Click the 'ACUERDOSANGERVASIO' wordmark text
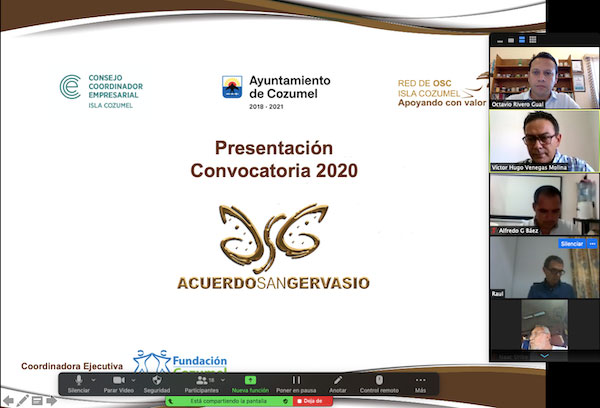The image size is (600, 408). click(x=274, y=283)
